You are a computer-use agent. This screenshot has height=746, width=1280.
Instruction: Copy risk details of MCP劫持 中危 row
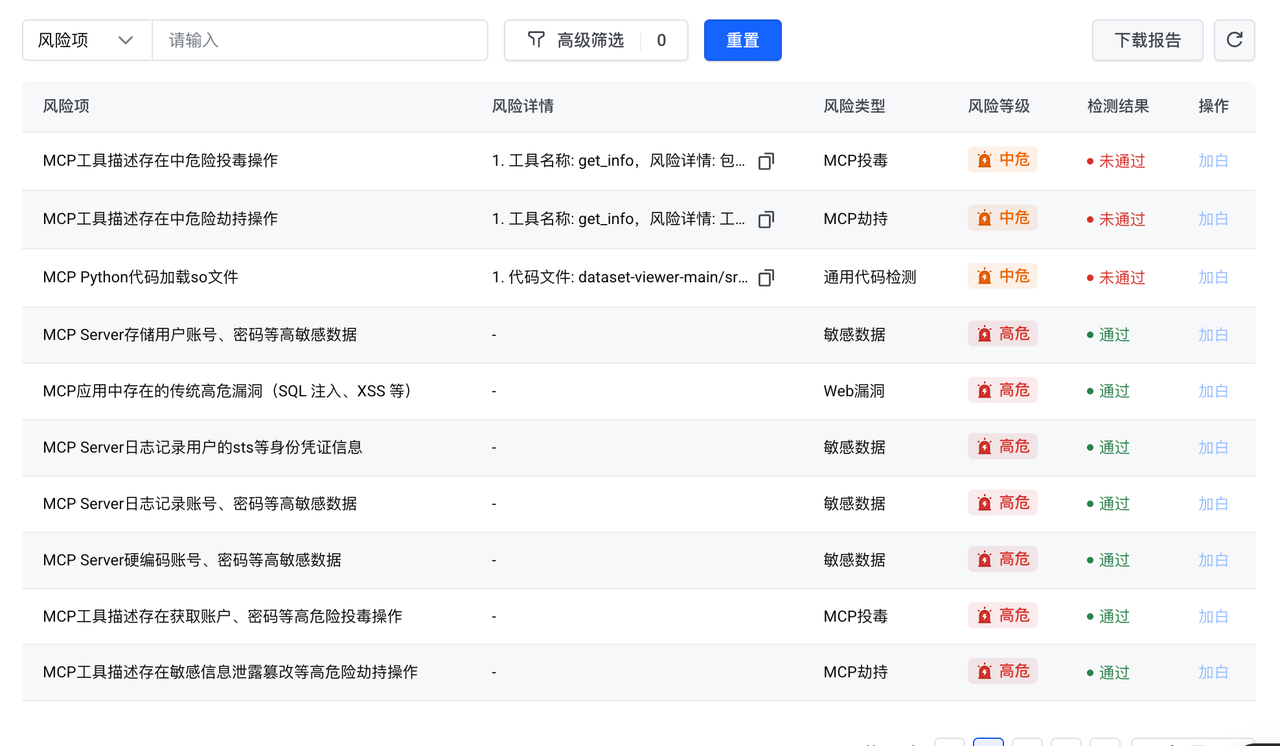coord(766,219)
